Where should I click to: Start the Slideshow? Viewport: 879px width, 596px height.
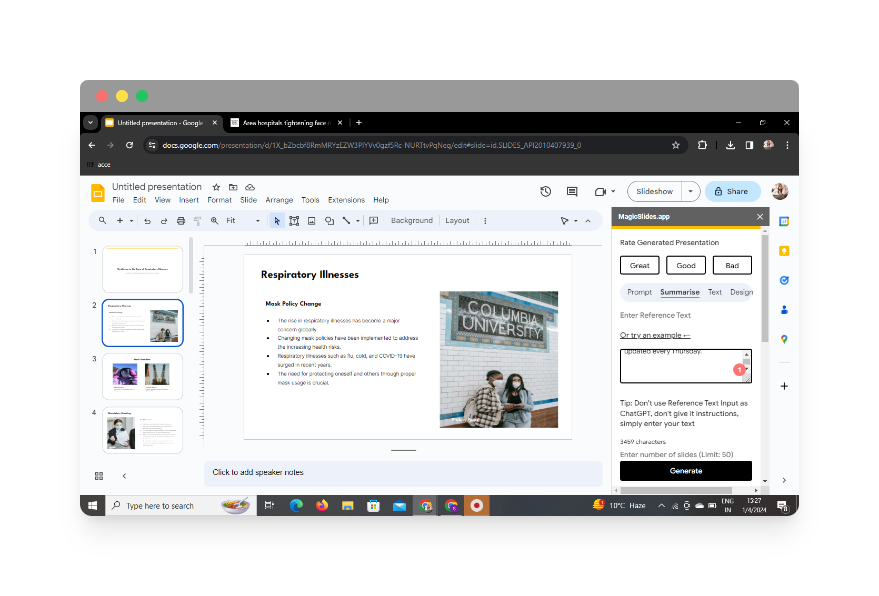click(655, 192)
